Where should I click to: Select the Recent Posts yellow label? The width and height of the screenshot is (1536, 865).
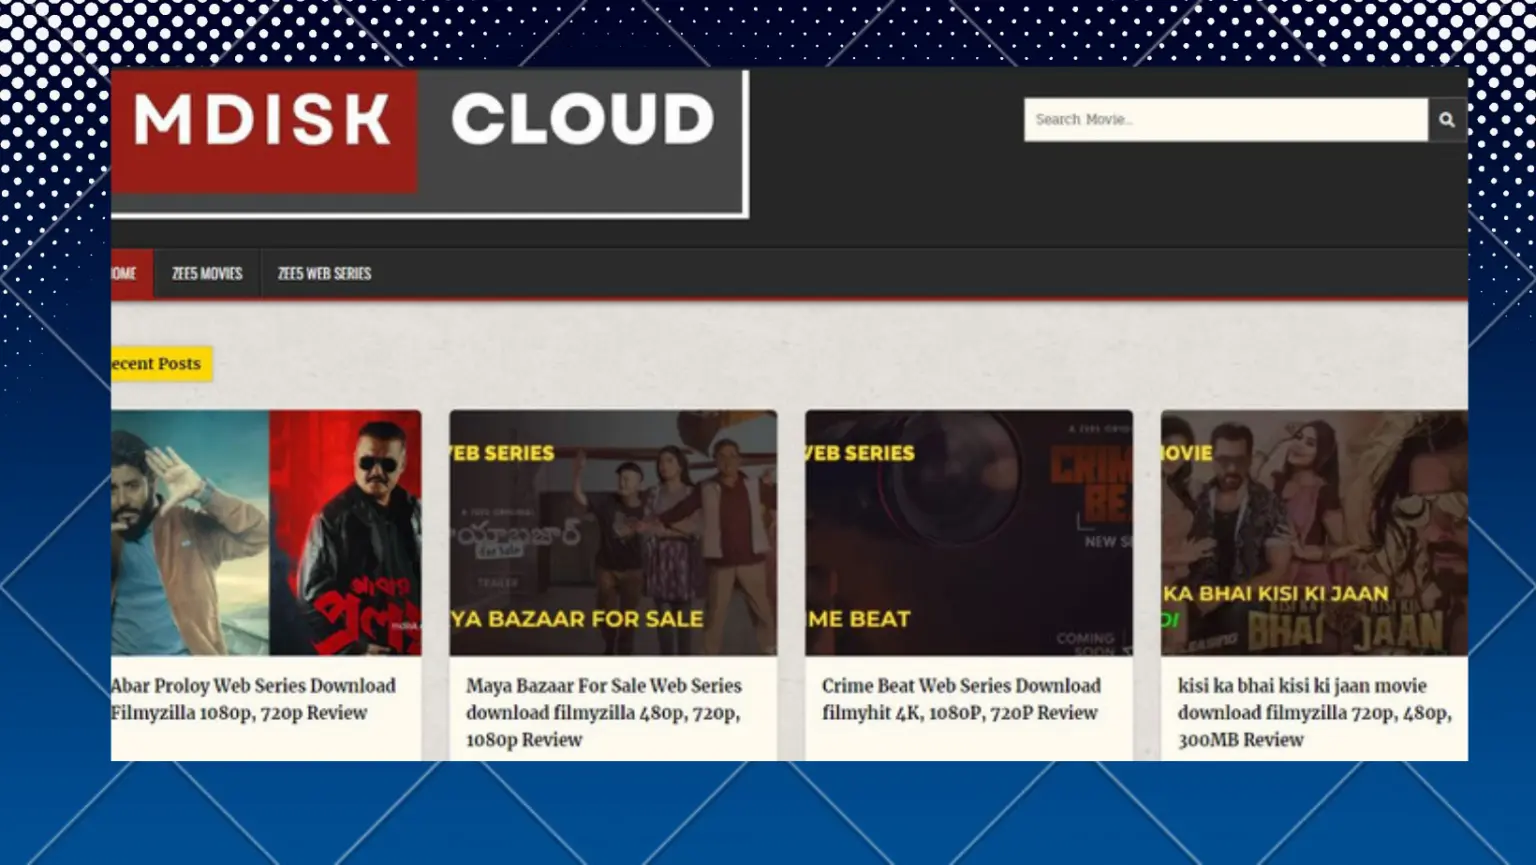coord(161,364)
